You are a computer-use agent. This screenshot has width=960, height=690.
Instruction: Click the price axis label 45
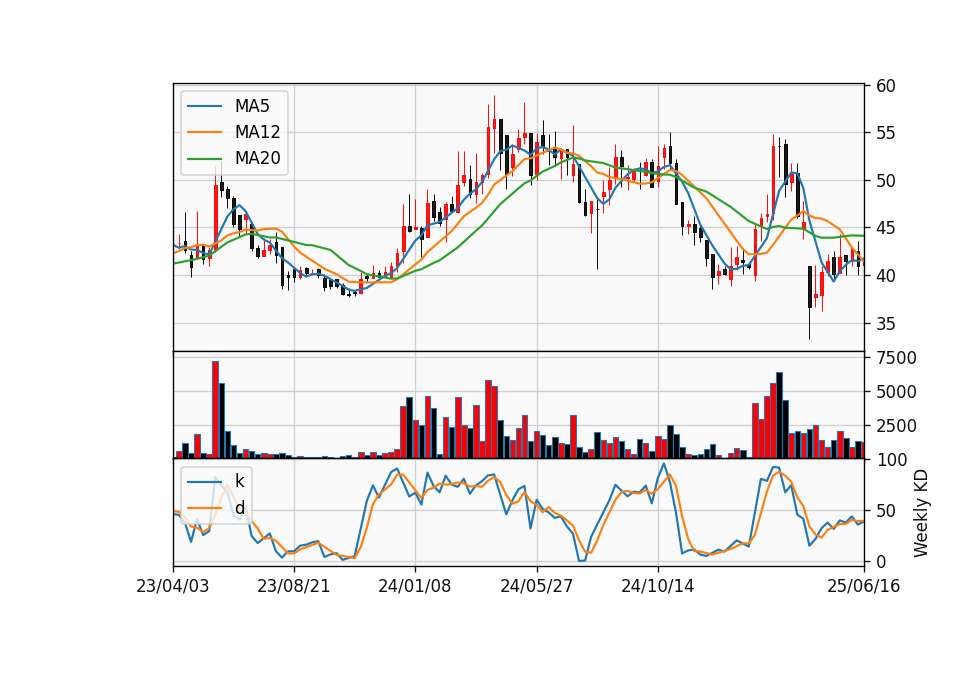[x=885, y=228]
